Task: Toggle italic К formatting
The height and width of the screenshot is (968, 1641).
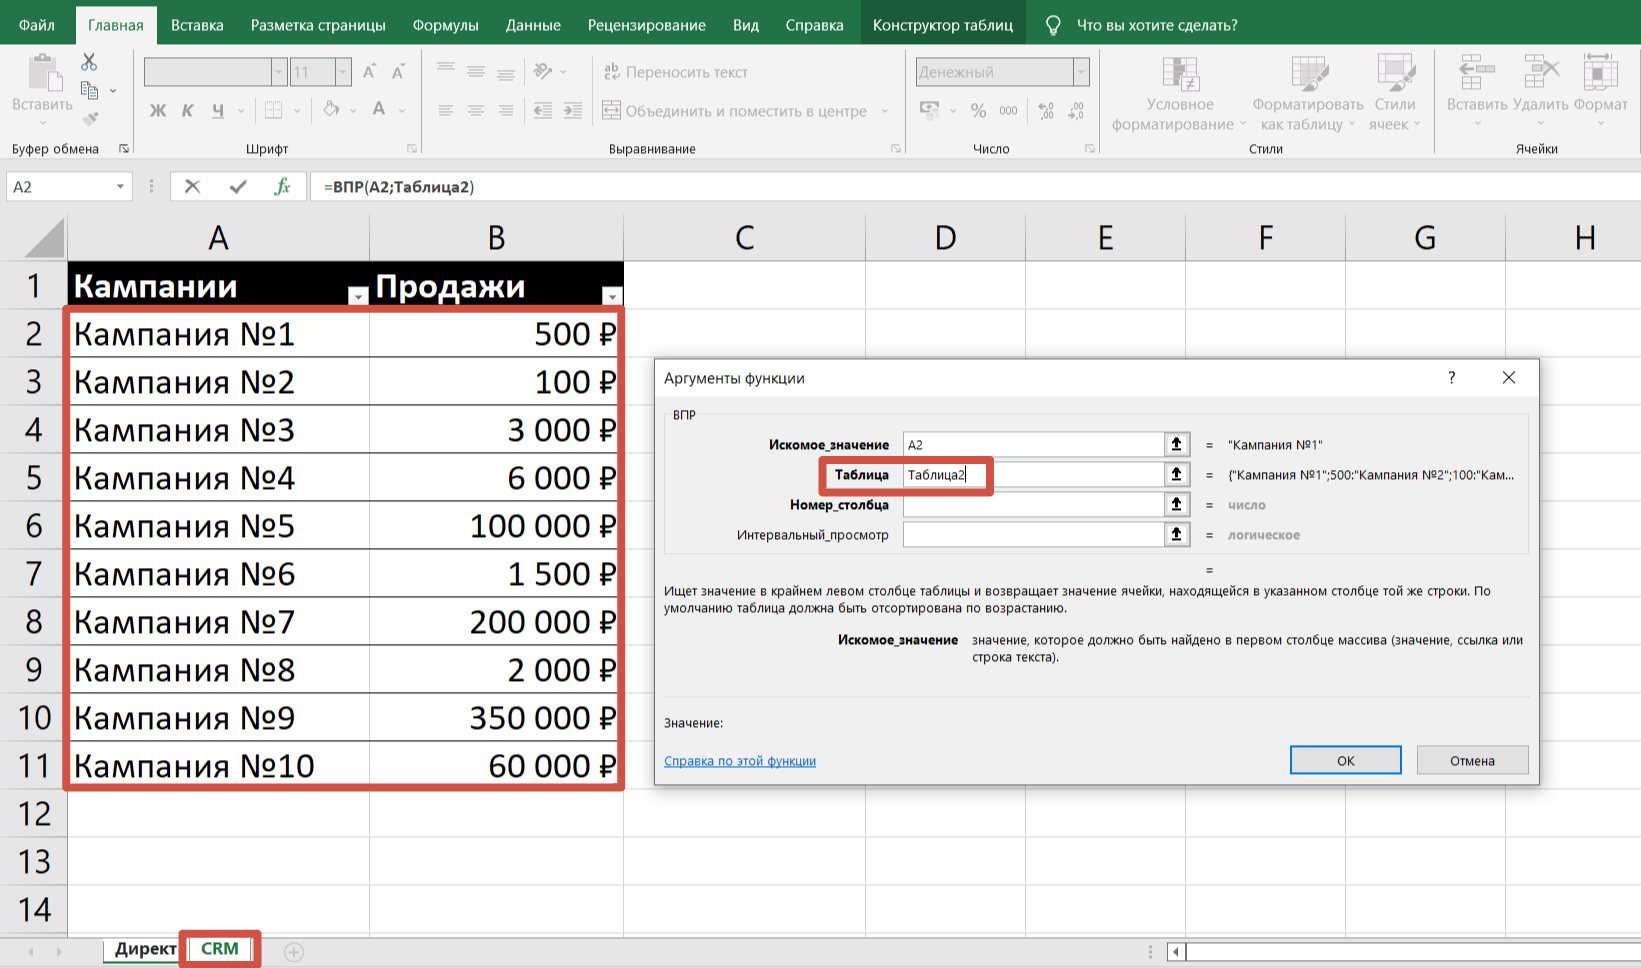Action: point(187,110)
